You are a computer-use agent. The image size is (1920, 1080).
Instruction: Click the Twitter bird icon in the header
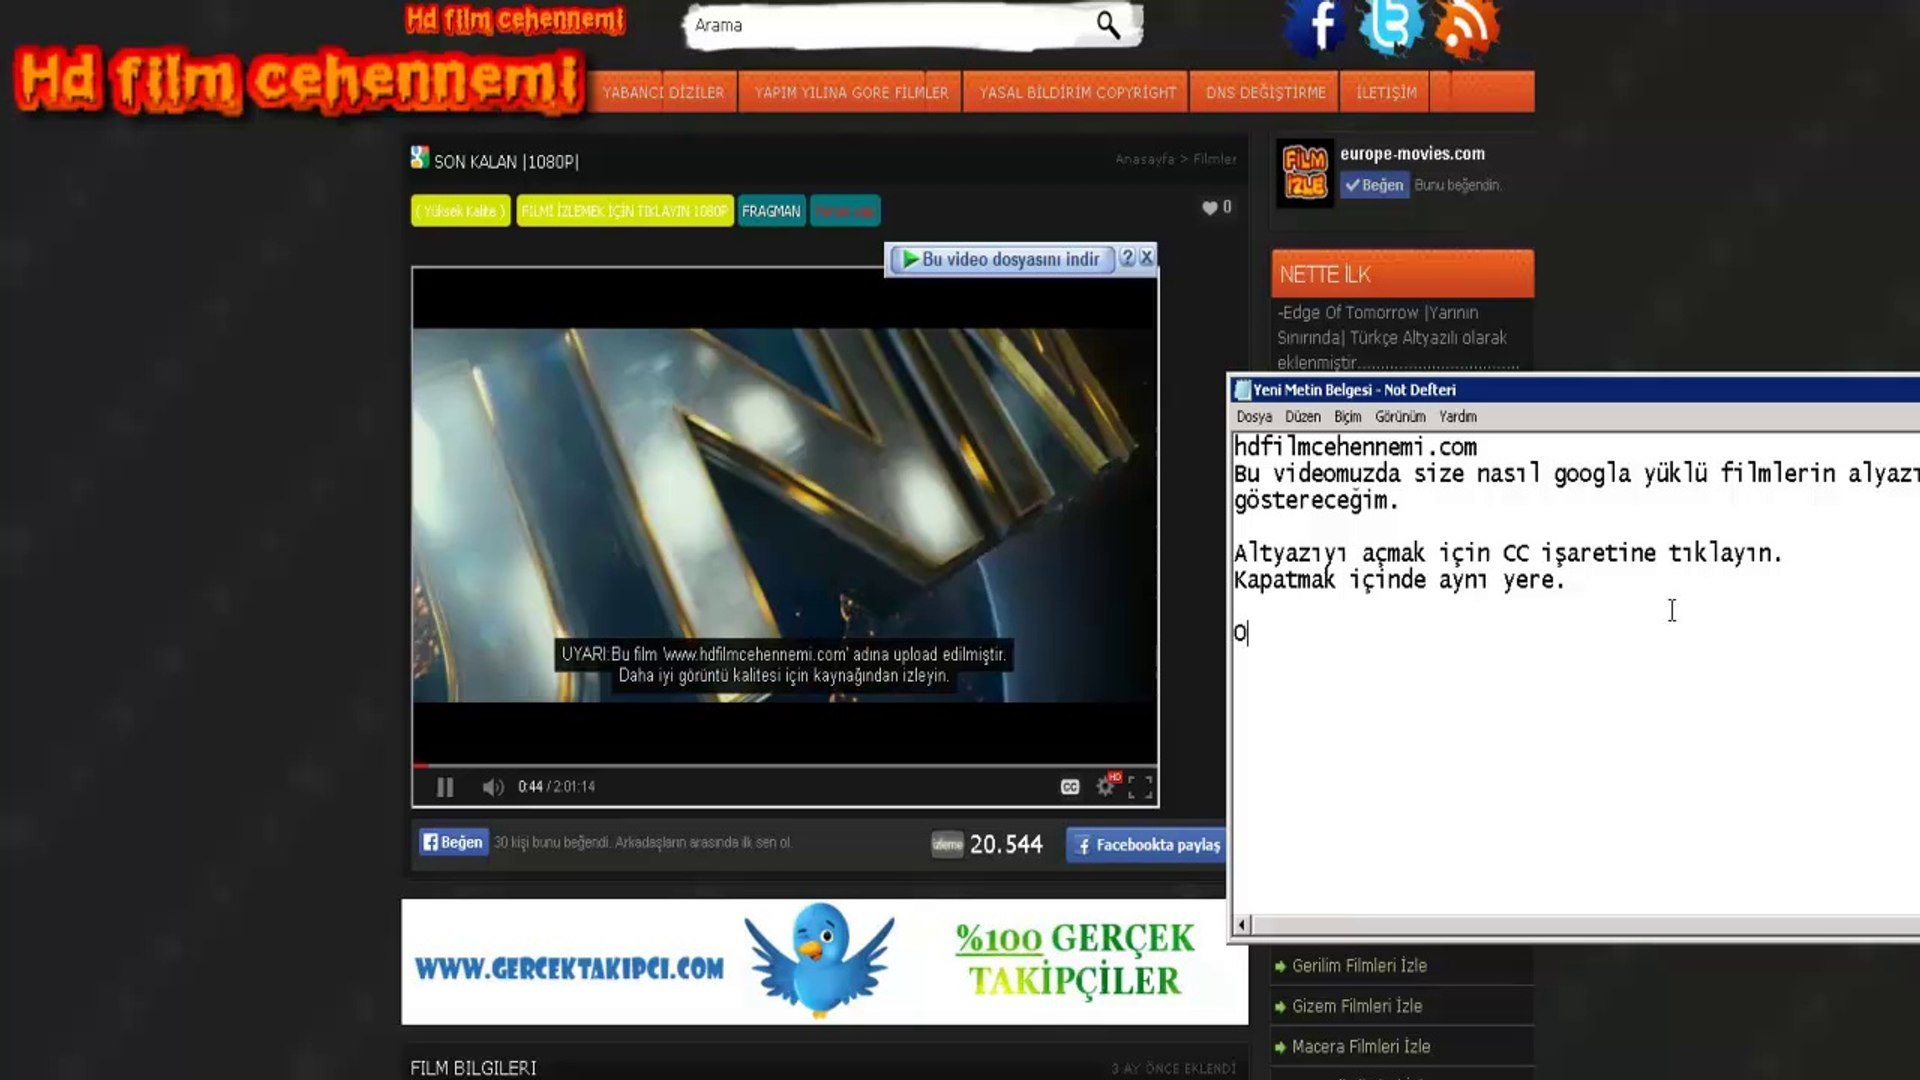(1390, 27)
